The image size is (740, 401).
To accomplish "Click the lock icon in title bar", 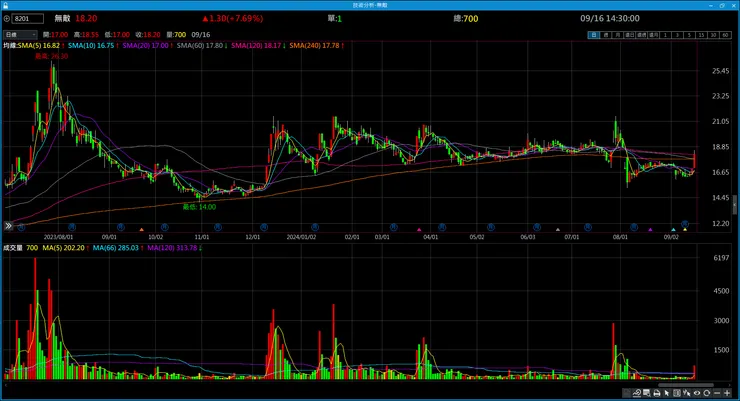I will point(6,5).
